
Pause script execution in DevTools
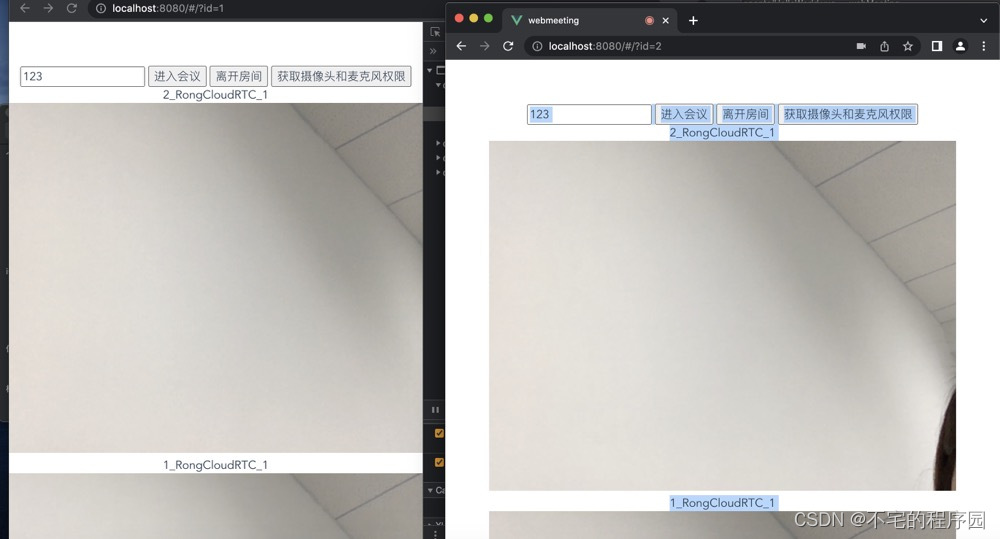point(435,410)
